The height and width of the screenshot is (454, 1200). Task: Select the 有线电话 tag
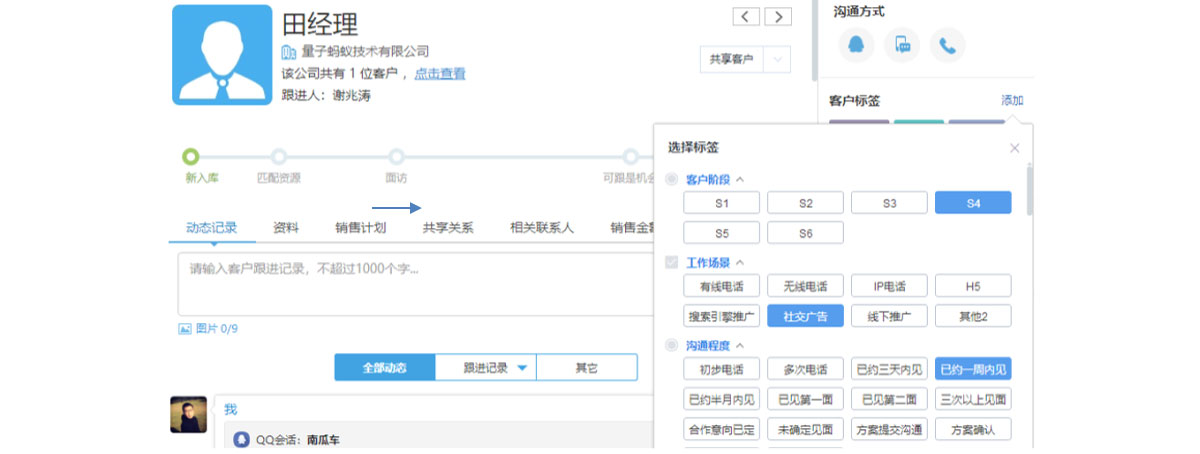point(721,286)
